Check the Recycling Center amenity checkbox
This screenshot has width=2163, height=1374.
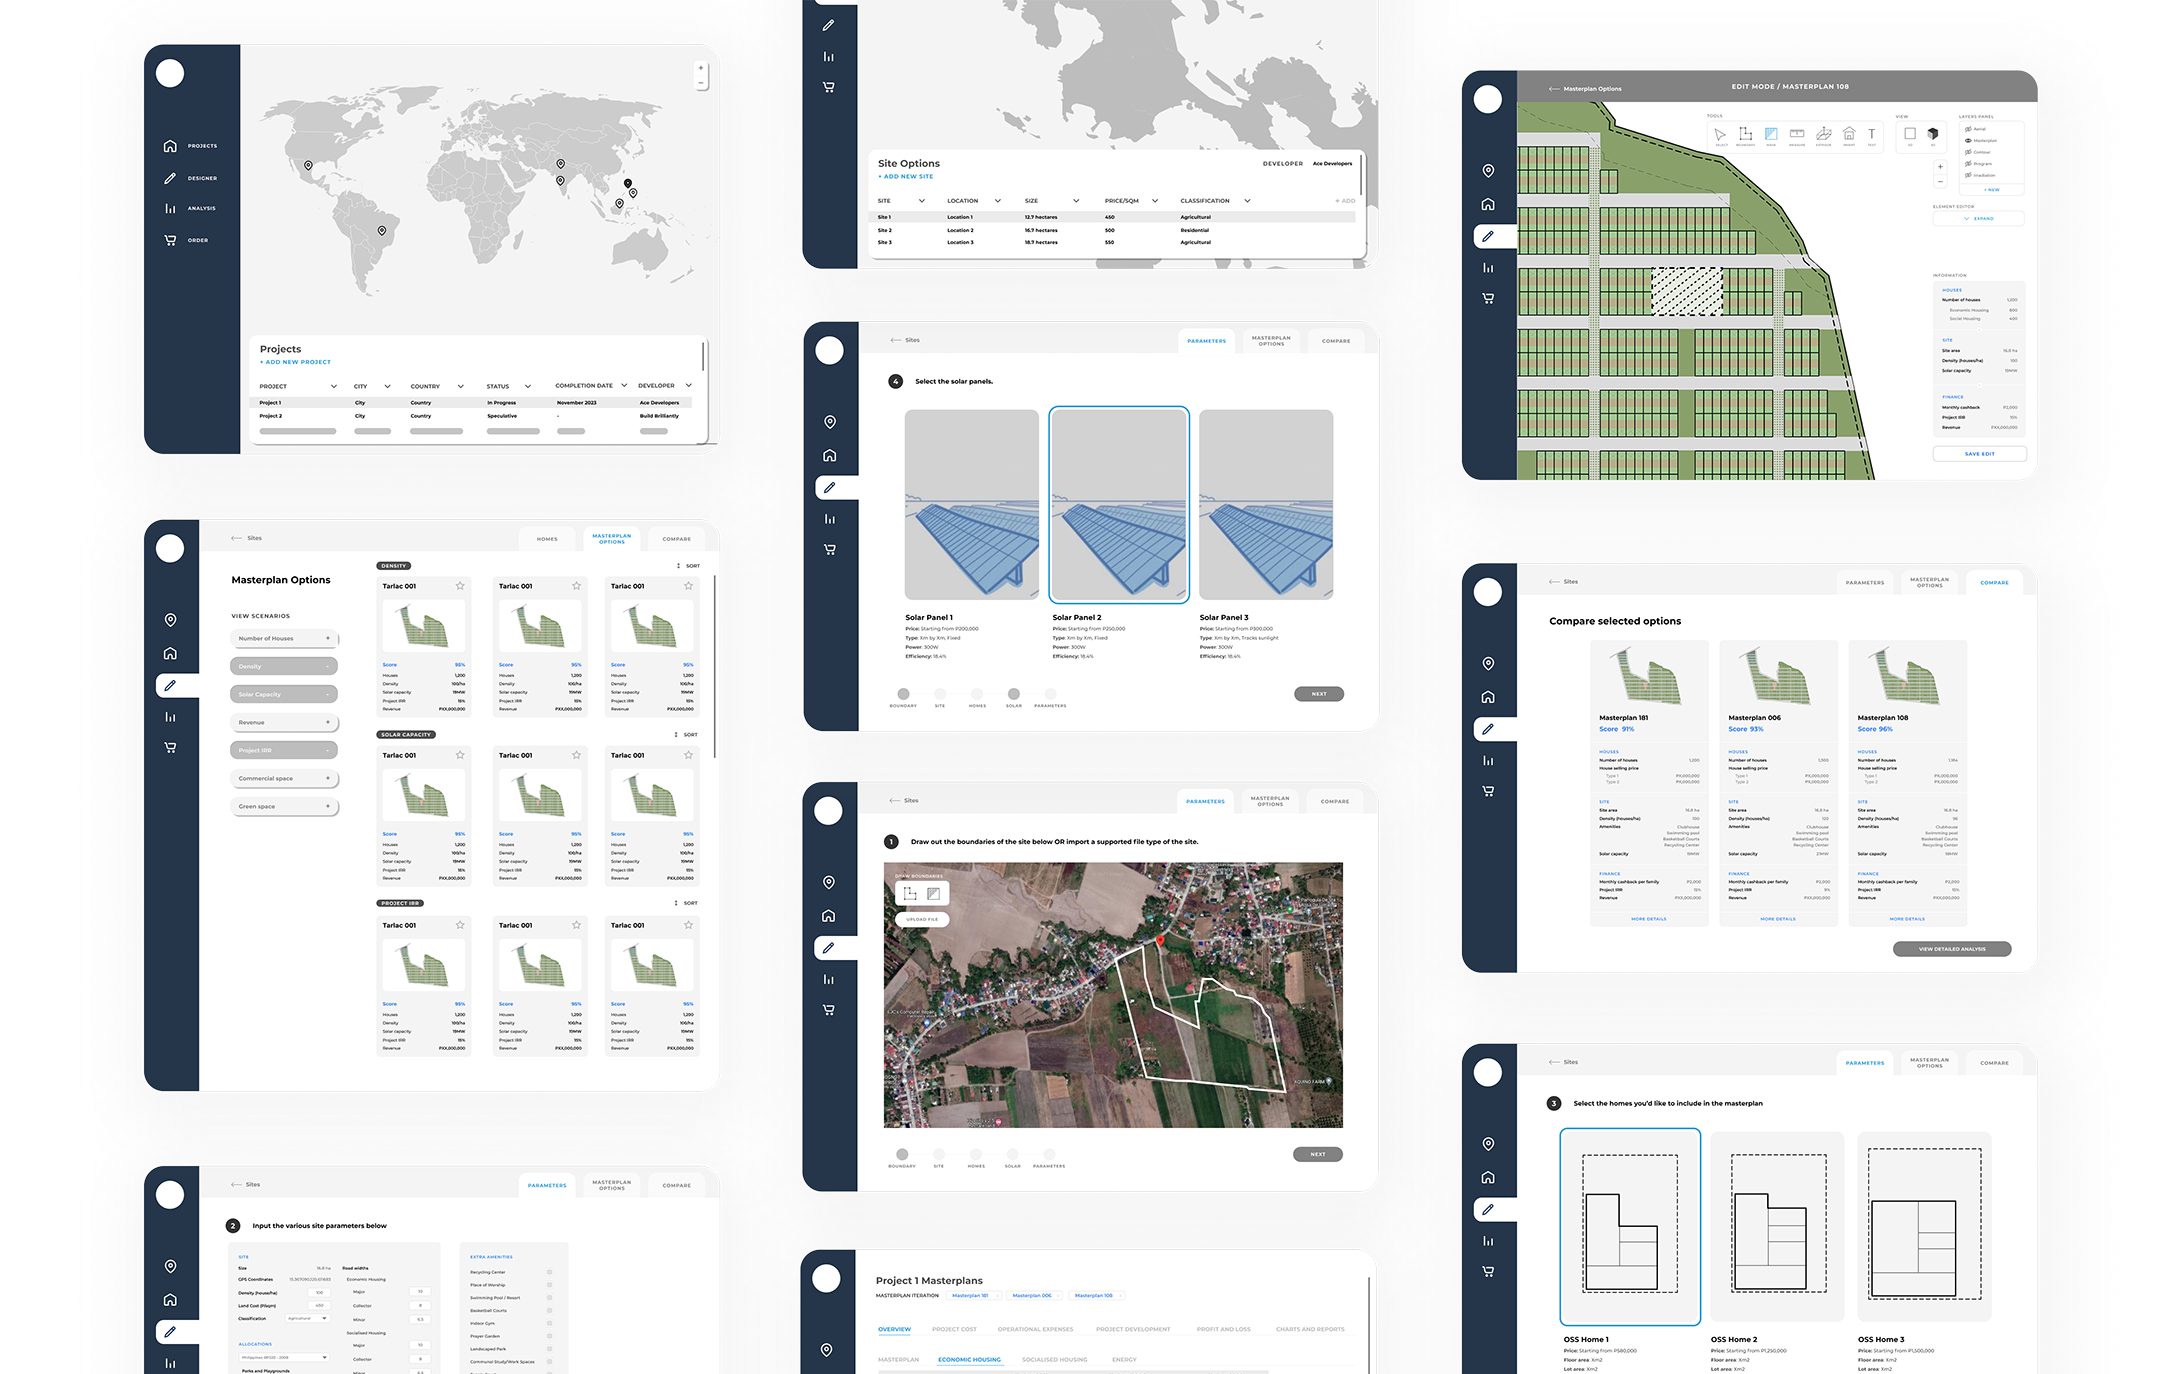[x=550, y=1272]
